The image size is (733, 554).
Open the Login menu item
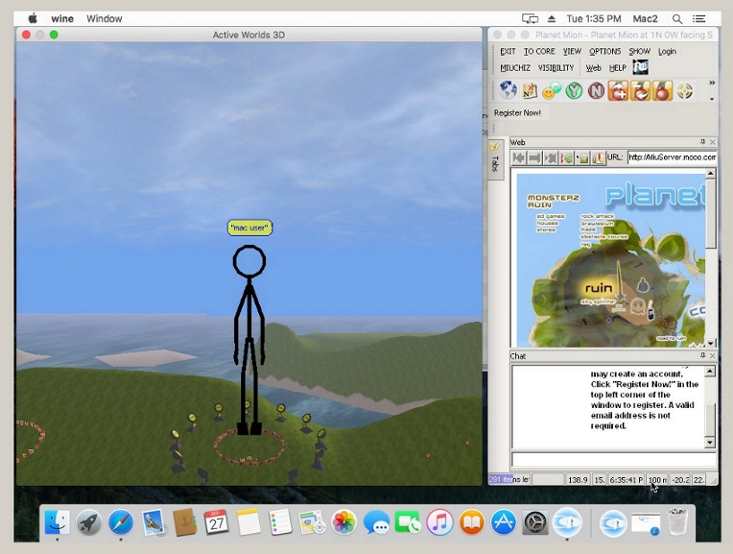(x=667, y=51)
